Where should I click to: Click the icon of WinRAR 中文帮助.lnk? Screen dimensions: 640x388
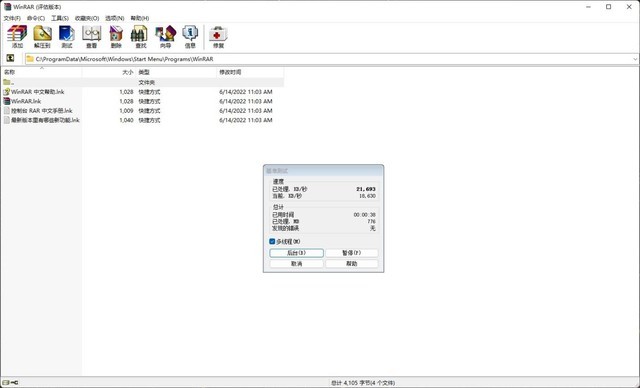pos(7,92)
